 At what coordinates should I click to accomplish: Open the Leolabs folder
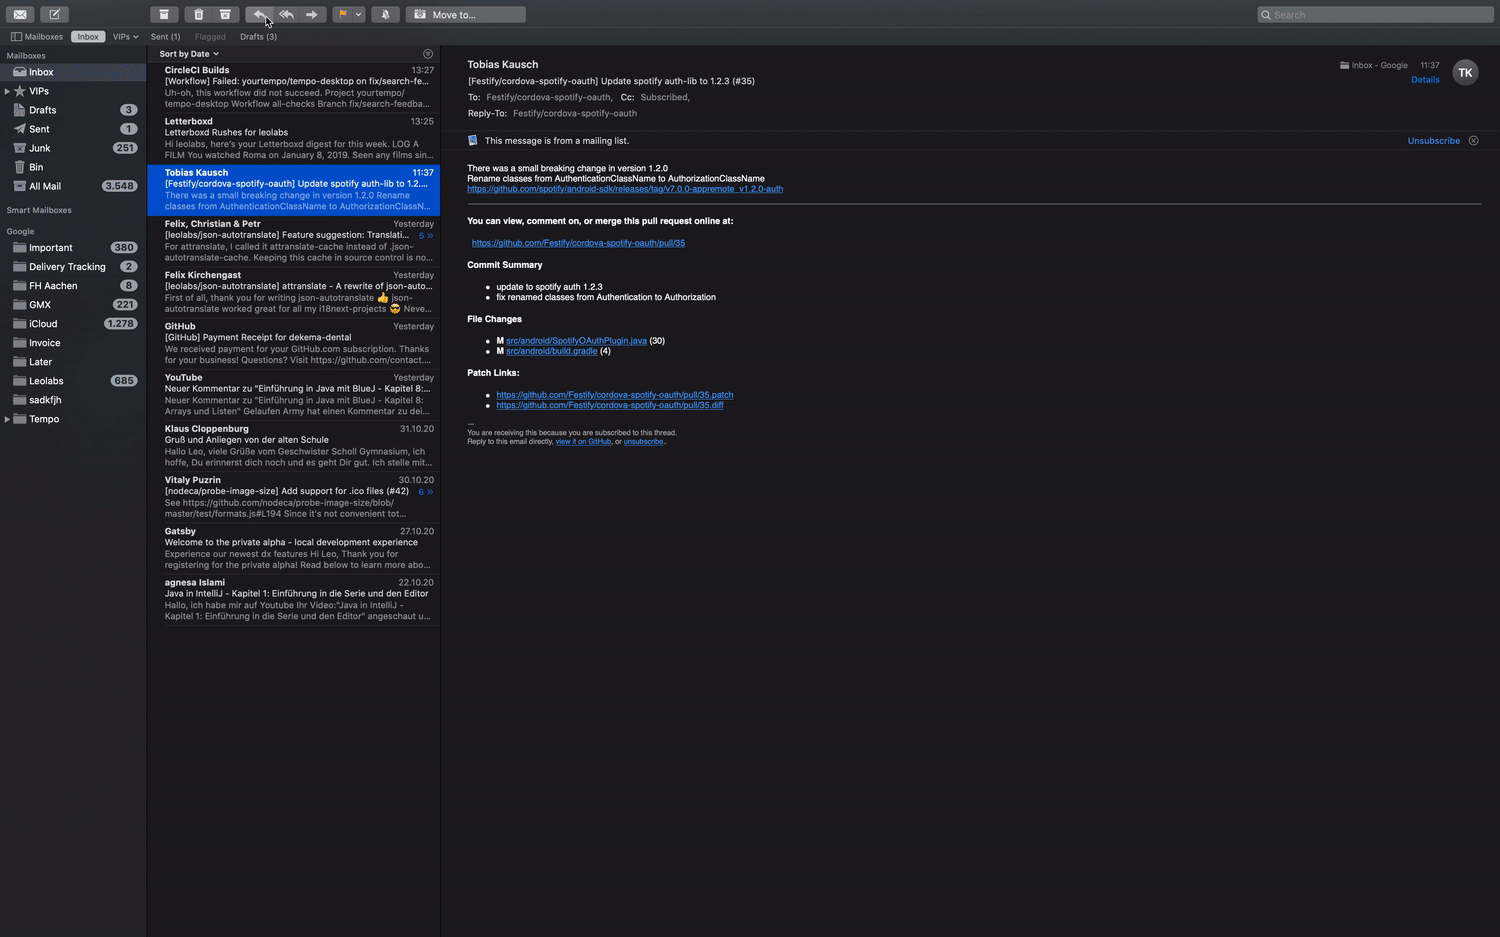point(73,381)
